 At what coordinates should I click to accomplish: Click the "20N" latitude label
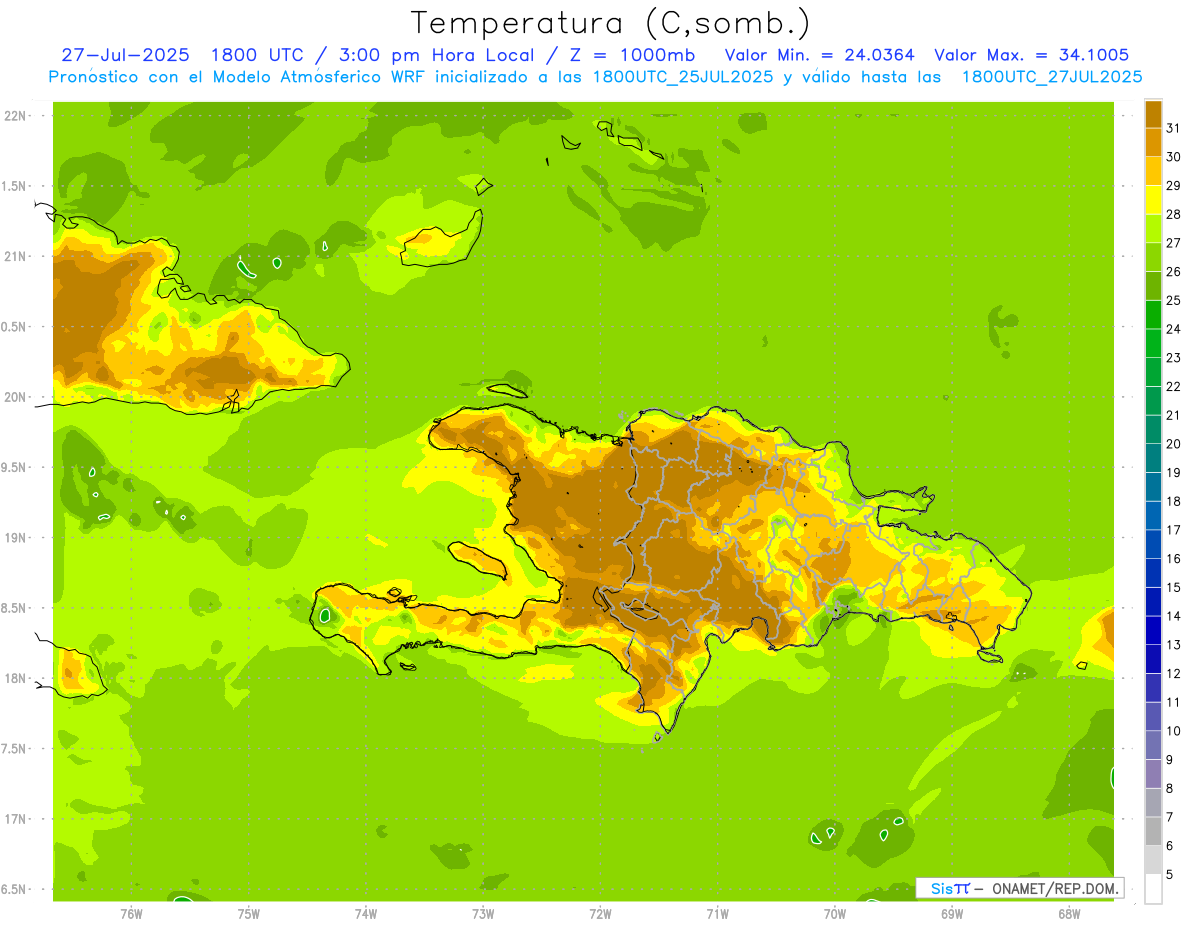tap(16, 397)
